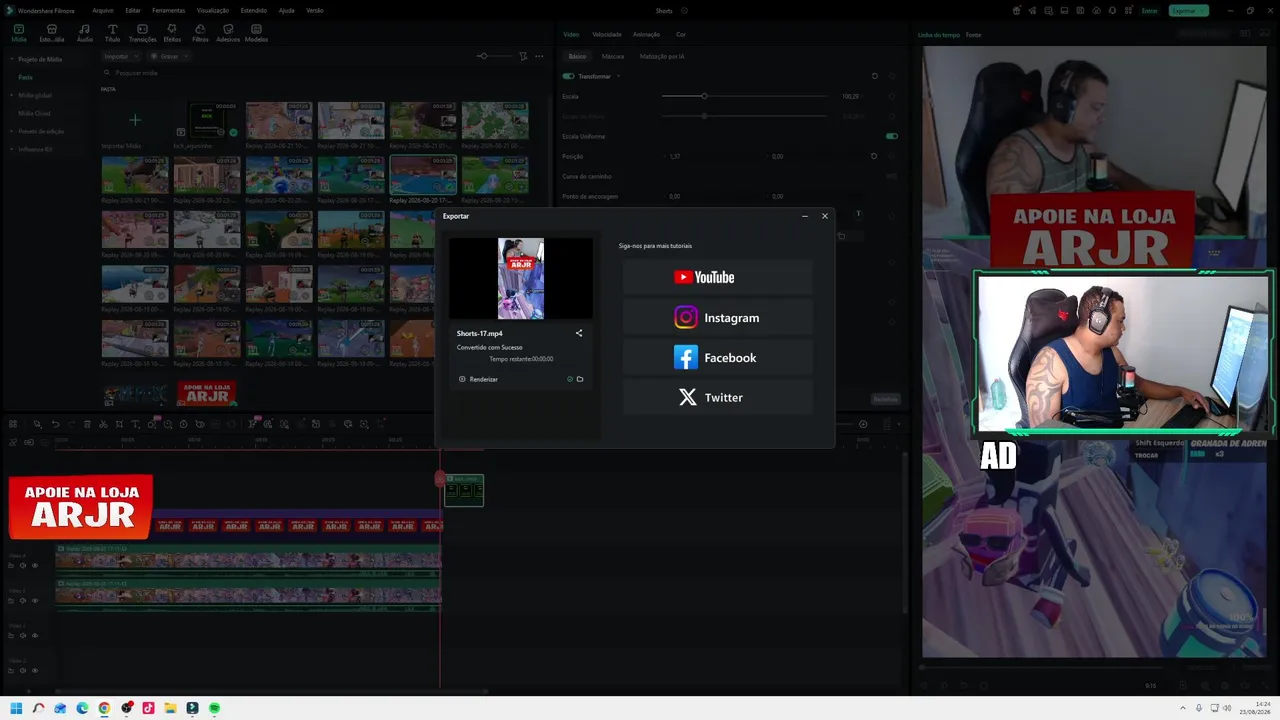Viewport: 1280px width, 720px height.
Task: Toggle the Transformar switch
Action: click(x=569, y=76)
